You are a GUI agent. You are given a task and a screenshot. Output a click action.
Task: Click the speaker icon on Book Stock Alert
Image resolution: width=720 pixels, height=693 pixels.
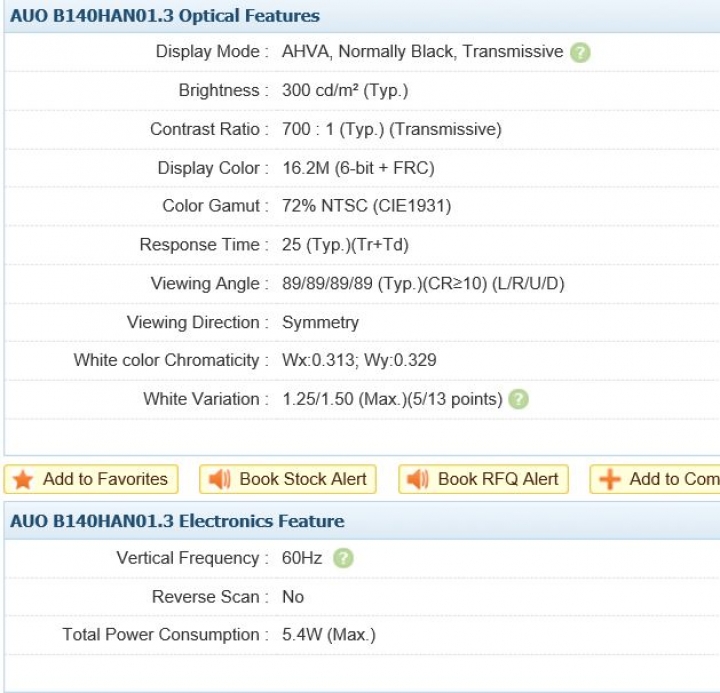pos(219,479)
